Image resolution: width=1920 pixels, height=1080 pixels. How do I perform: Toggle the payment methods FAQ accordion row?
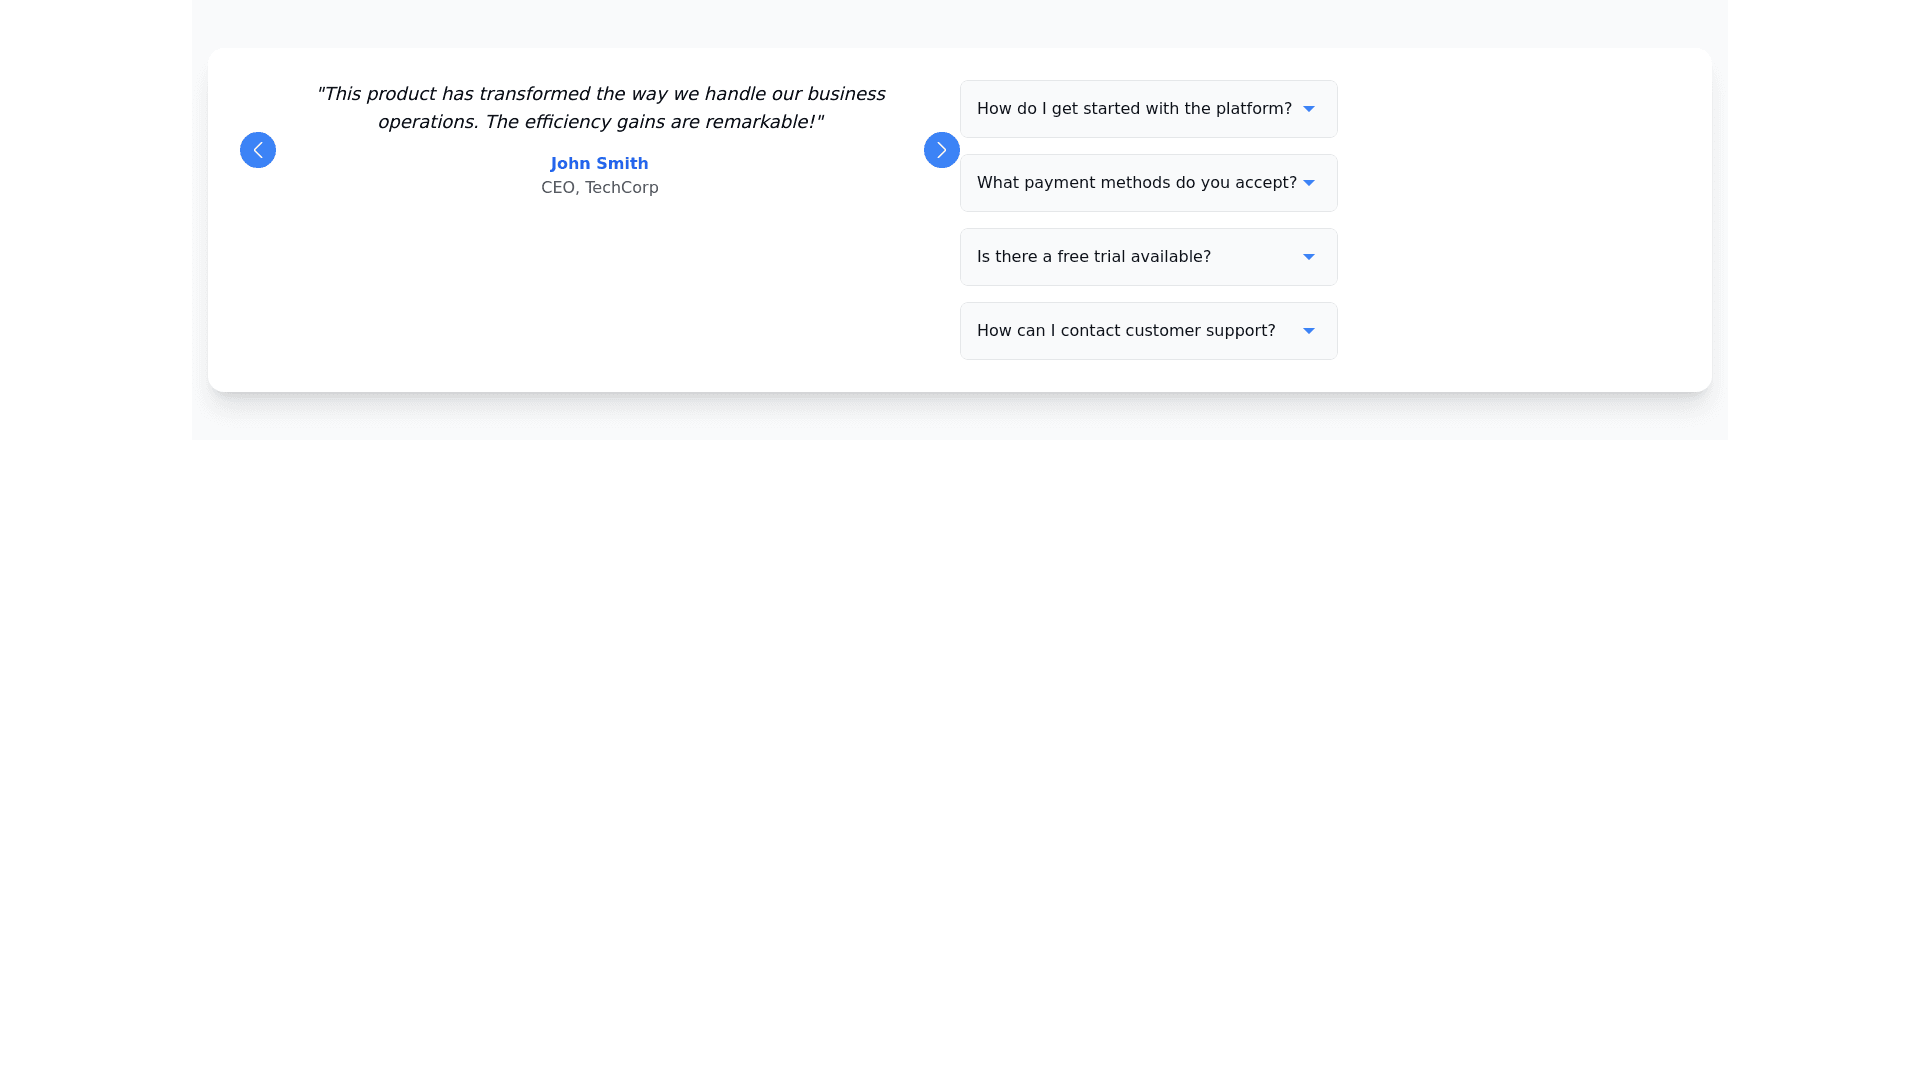pos(1148,183)
